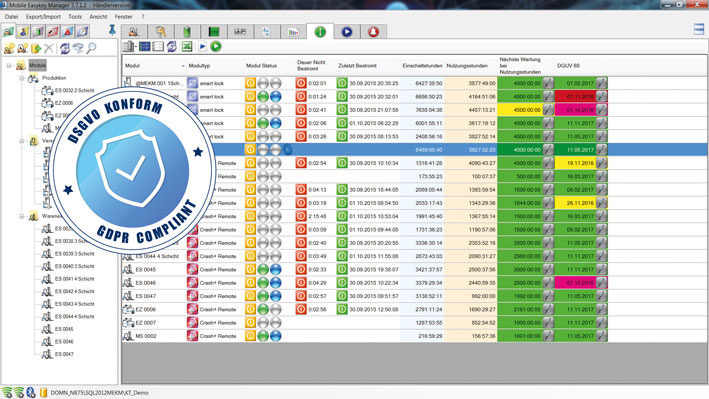Sort by DGUV 68 column header
The width and height of the screenshot is (709, 399).
(x=581, y=66)
